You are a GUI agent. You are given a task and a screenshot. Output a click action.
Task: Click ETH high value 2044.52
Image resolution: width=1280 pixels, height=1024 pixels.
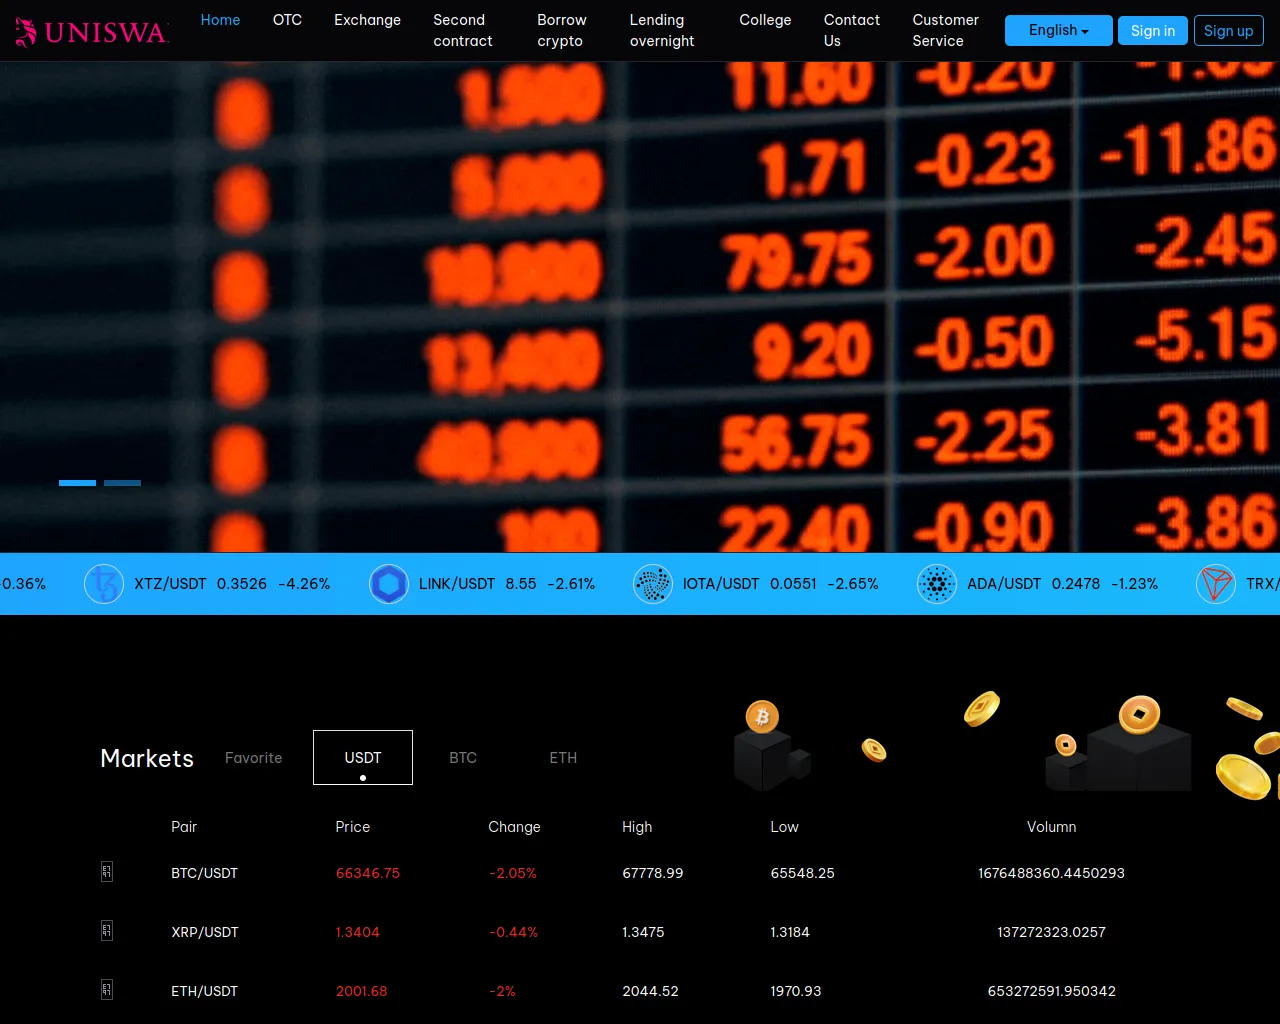coord(650,991)
